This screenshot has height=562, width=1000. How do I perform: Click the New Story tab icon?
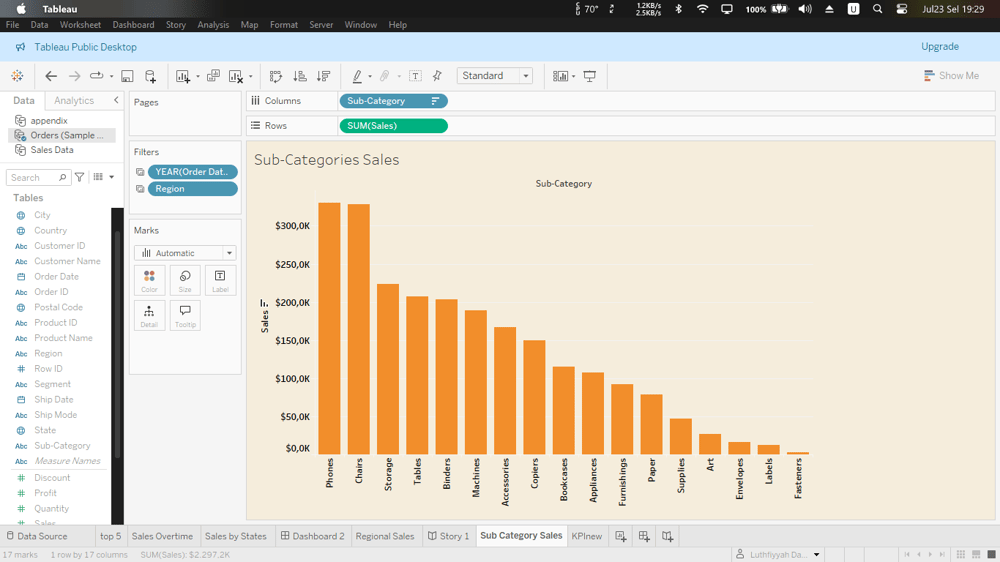click(668, 536)
